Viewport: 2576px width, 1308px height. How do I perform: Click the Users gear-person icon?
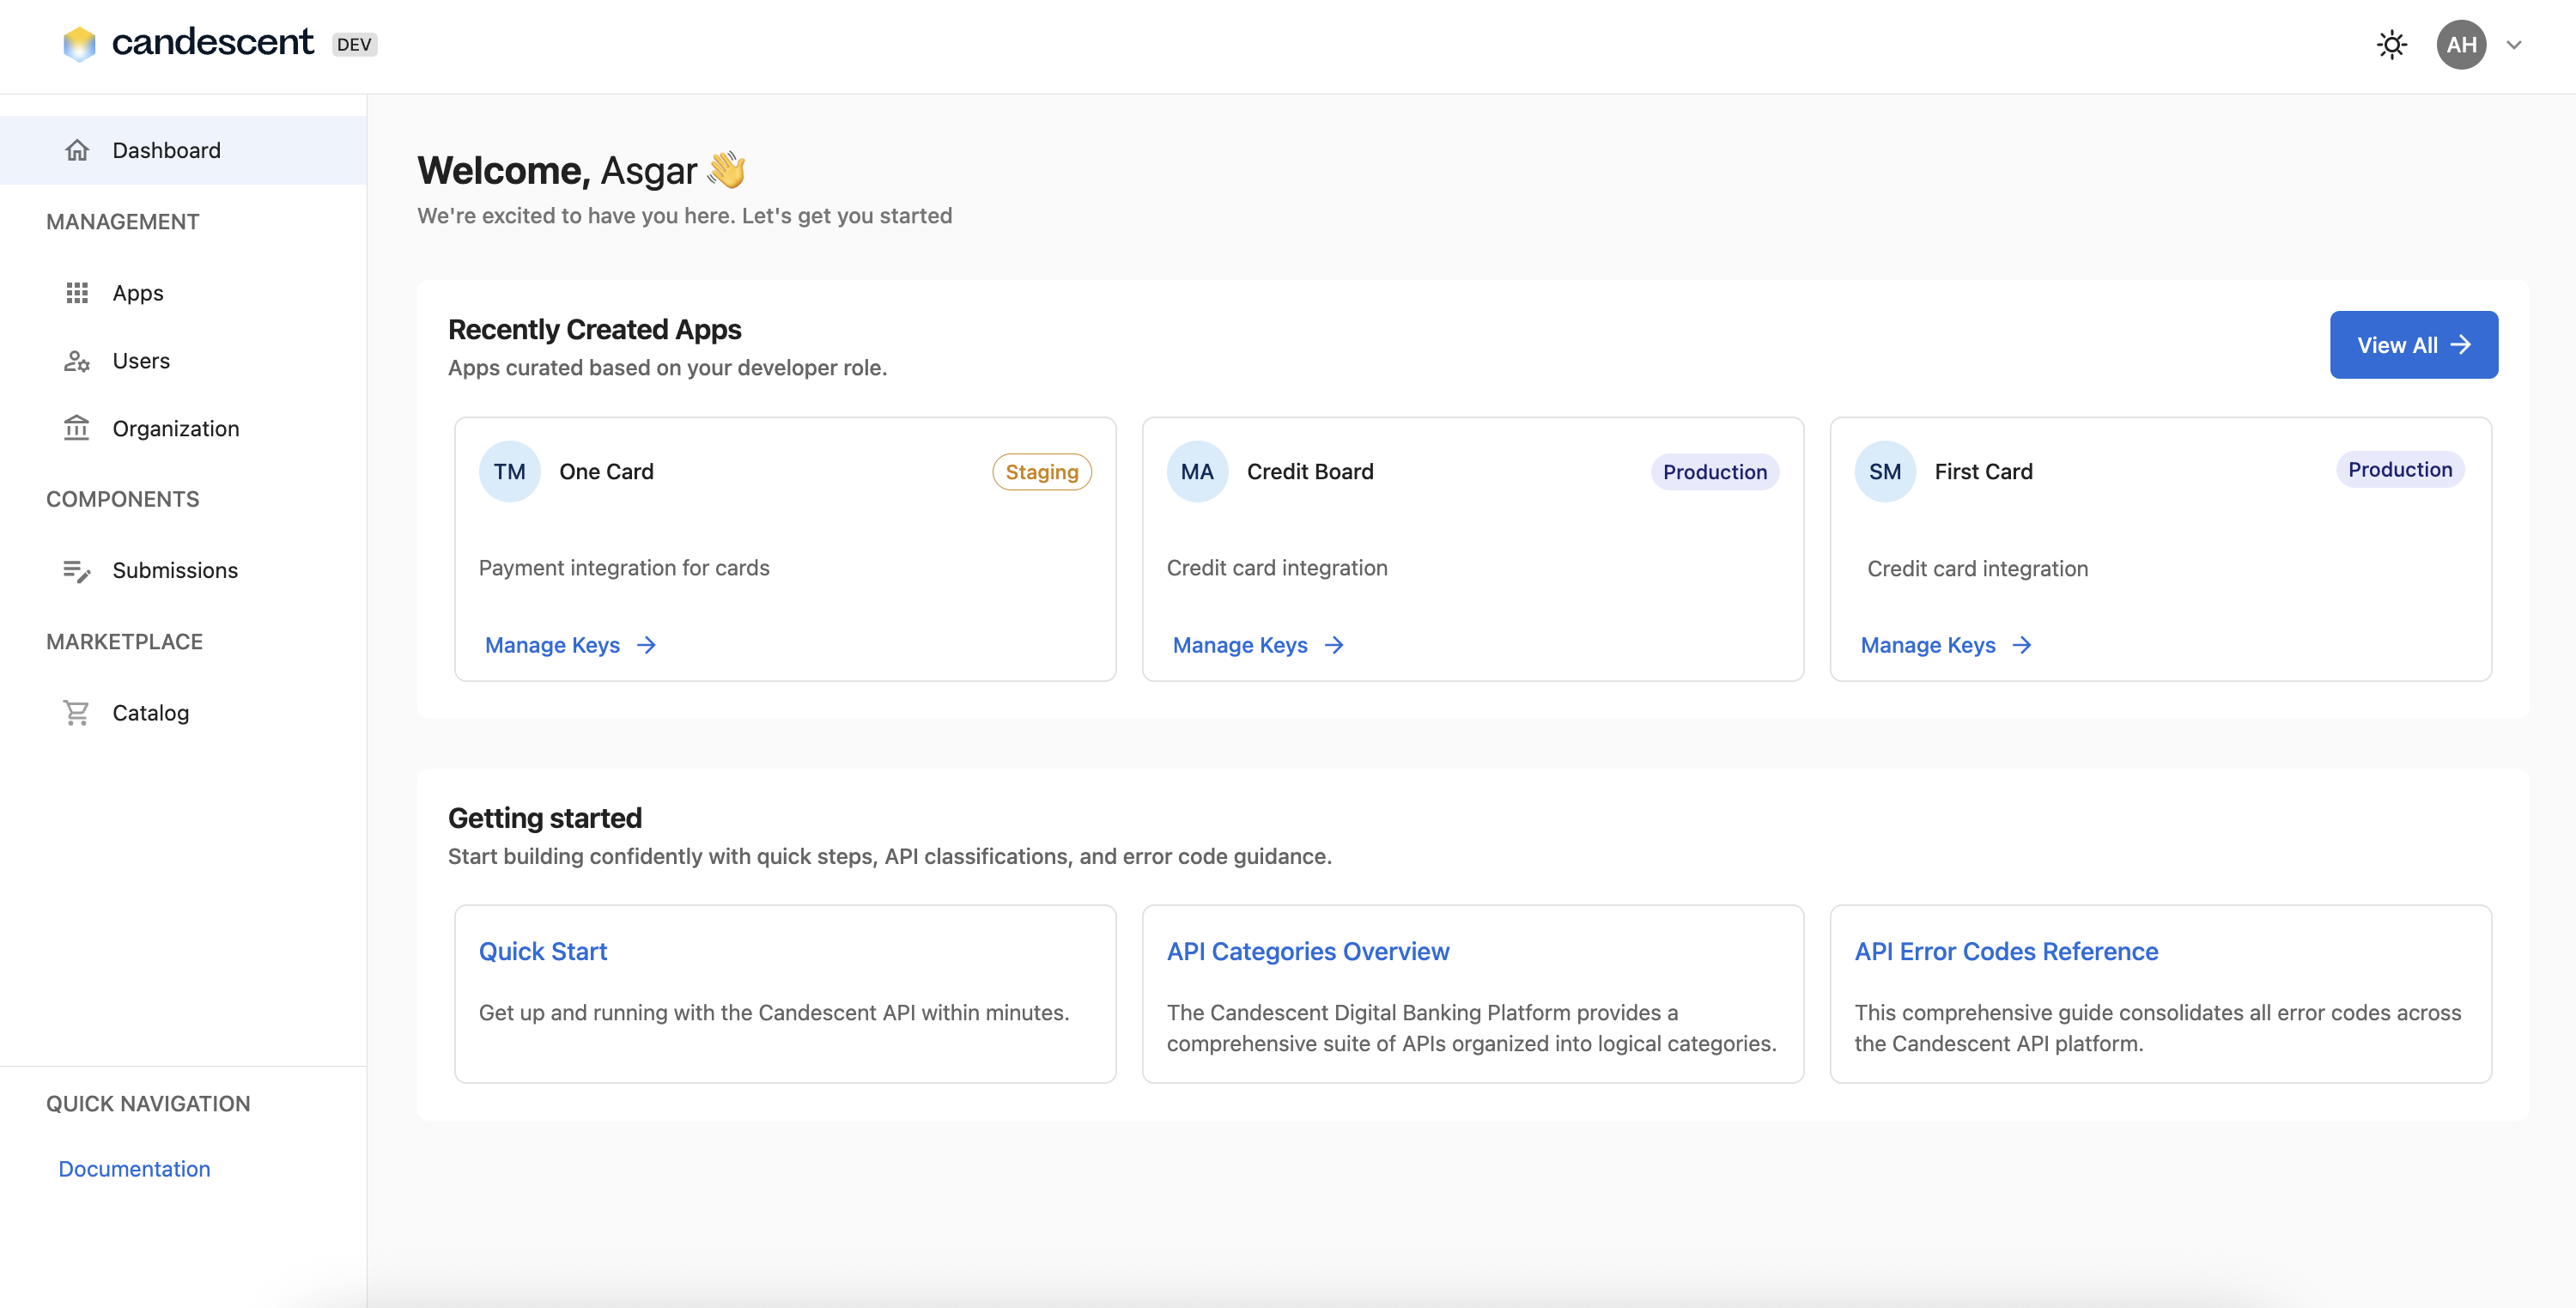coord(77,361)
